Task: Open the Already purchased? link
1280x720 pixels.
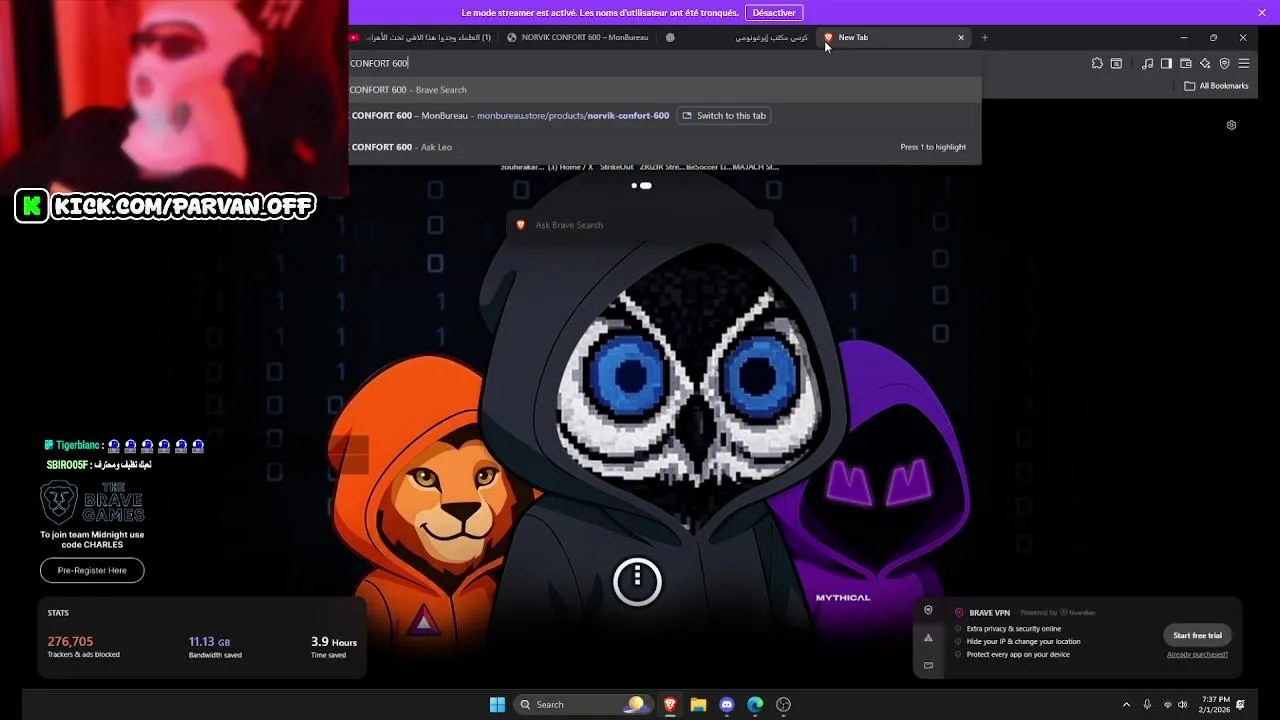Action: coord(1197,655)
